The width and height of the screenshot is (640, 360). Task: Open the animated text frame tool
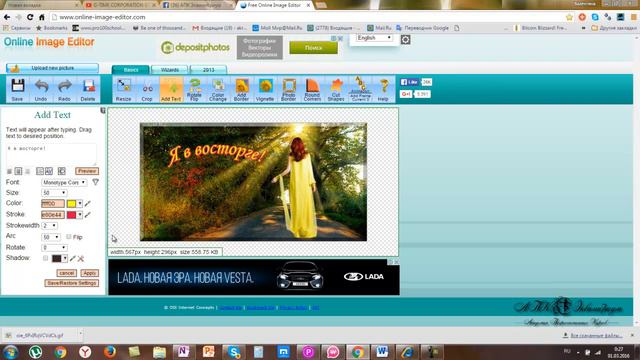pyautogui.click(x=360, y=89)
